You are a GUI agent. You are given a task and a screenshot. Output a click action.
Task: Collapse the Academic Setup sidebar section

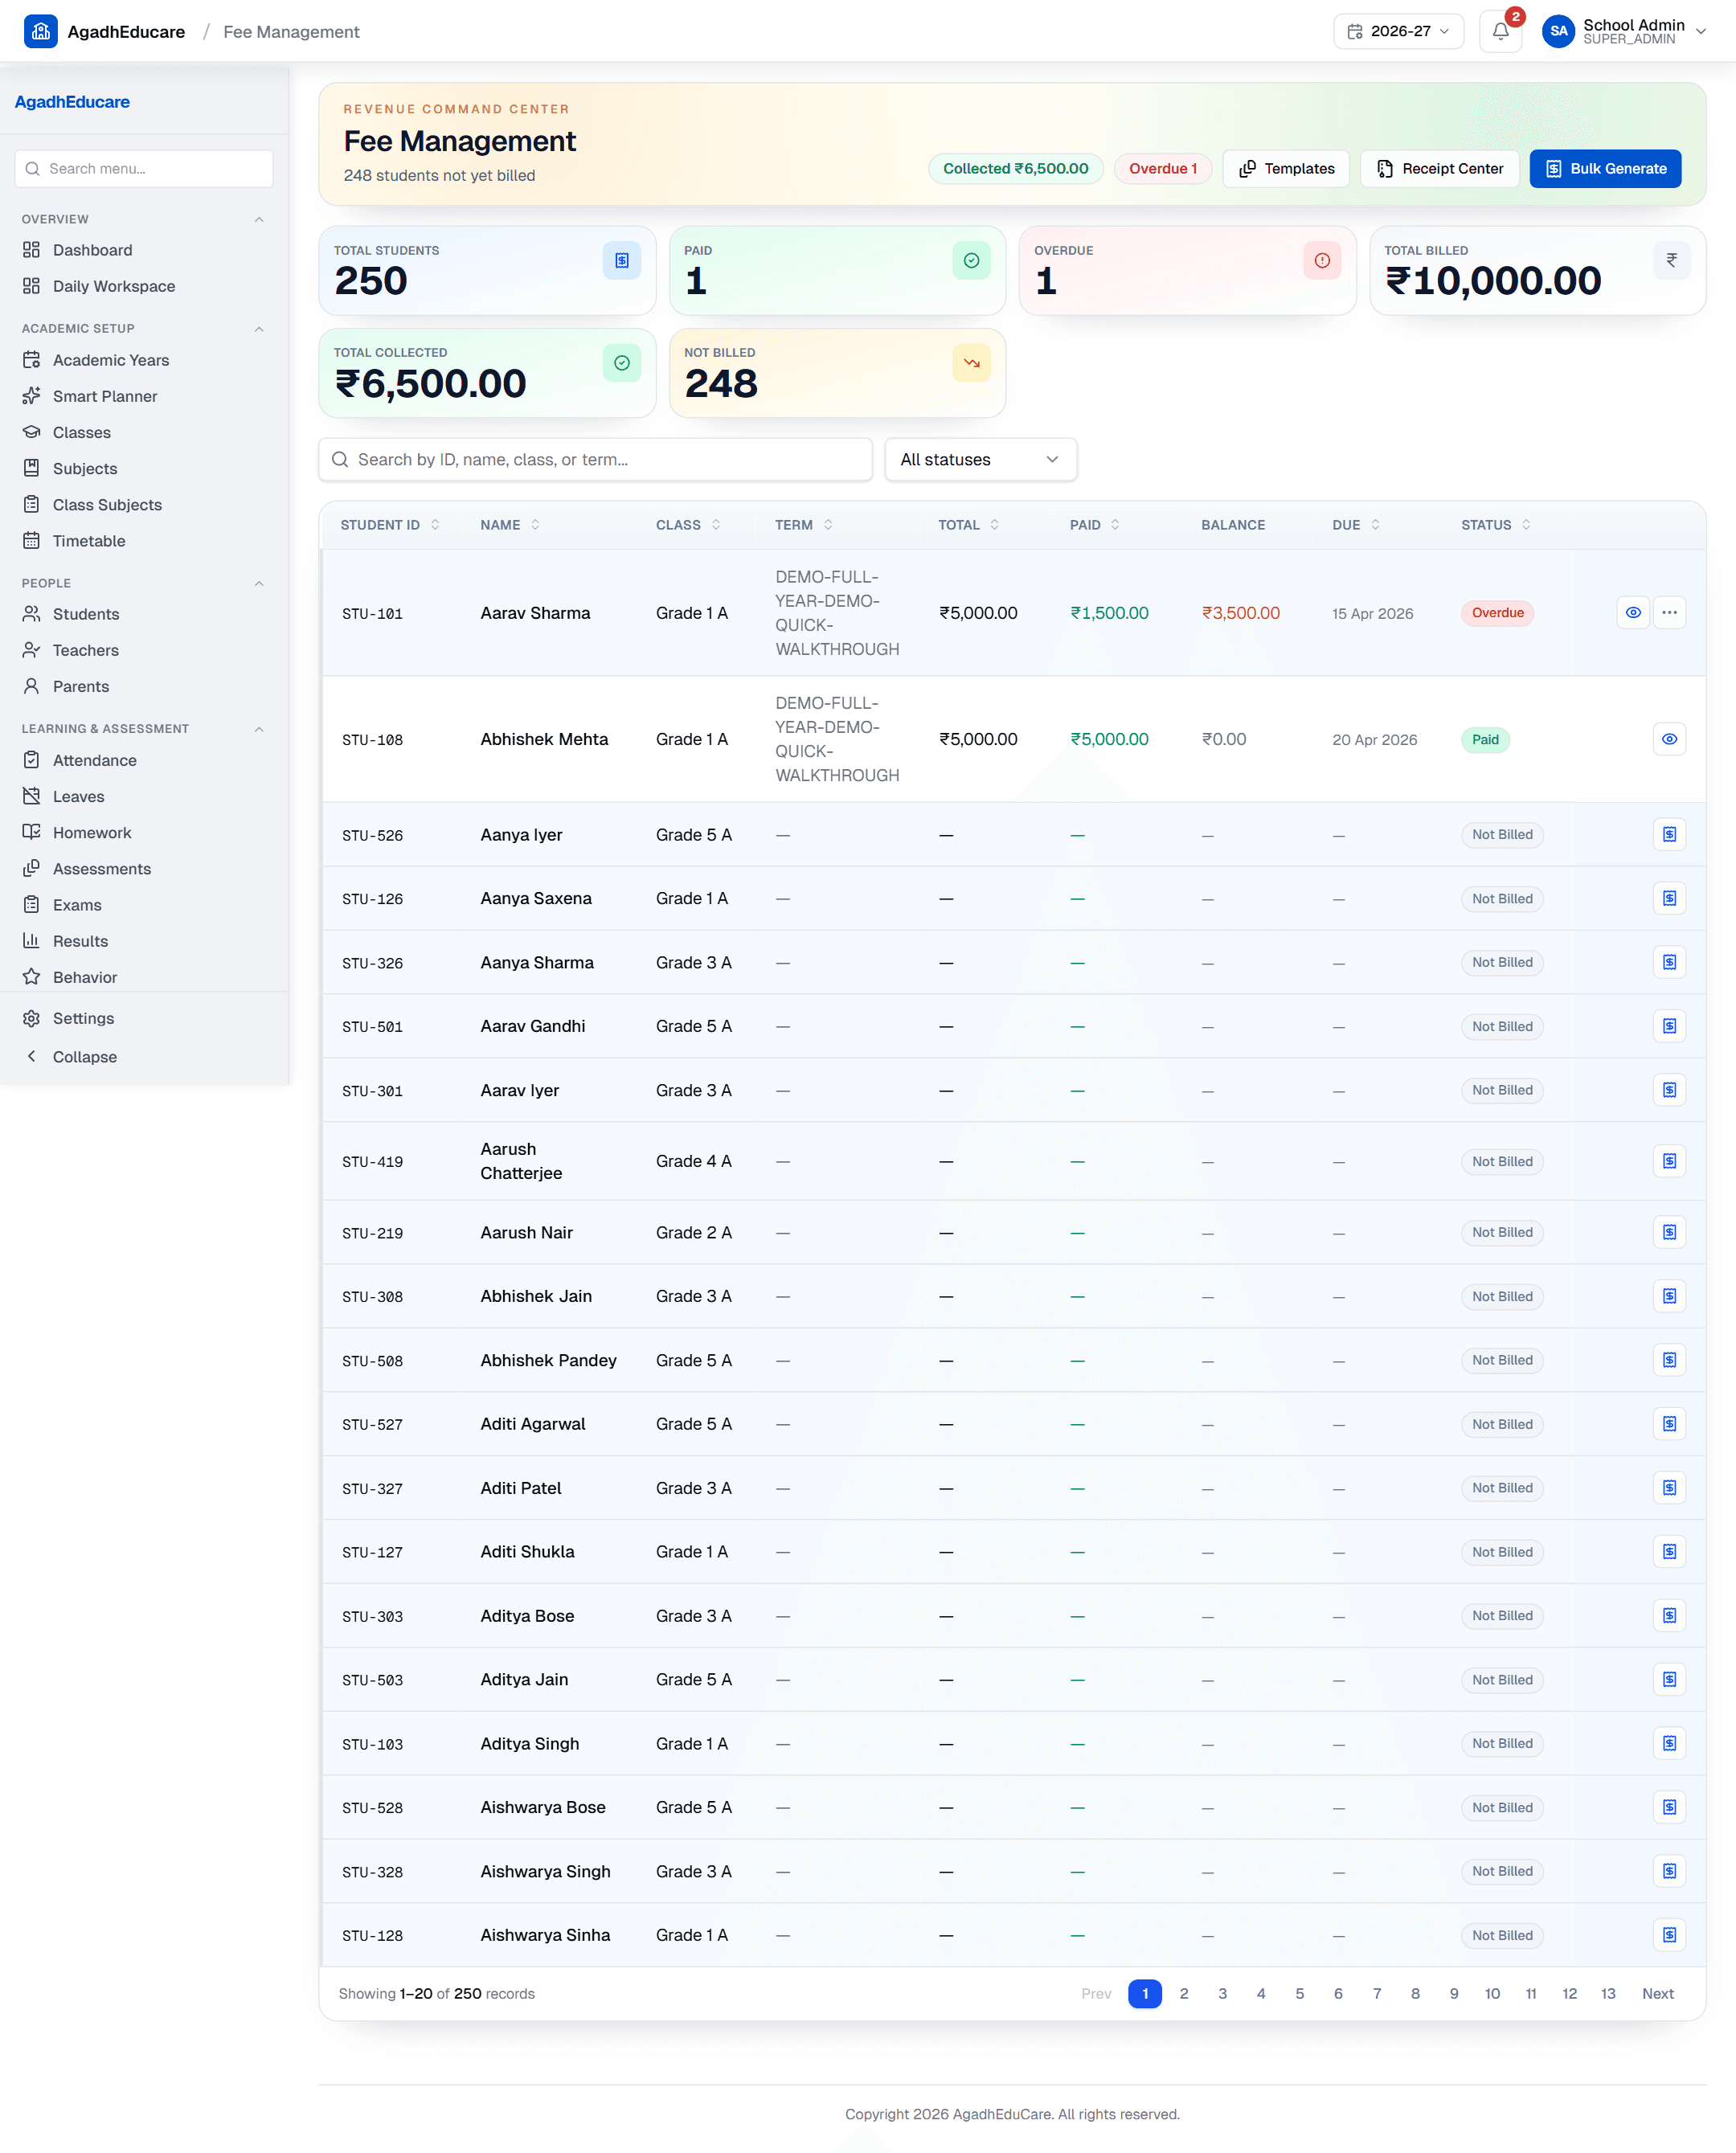pos(259,329)
